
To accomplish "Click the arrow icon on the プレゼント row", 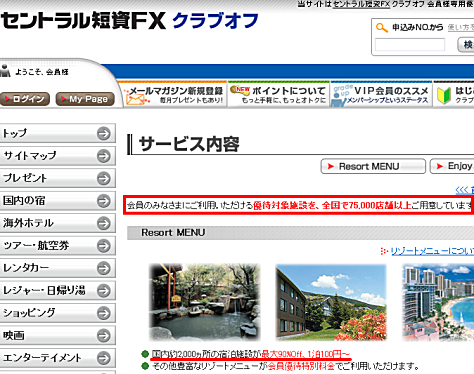I will pos(104,178).
